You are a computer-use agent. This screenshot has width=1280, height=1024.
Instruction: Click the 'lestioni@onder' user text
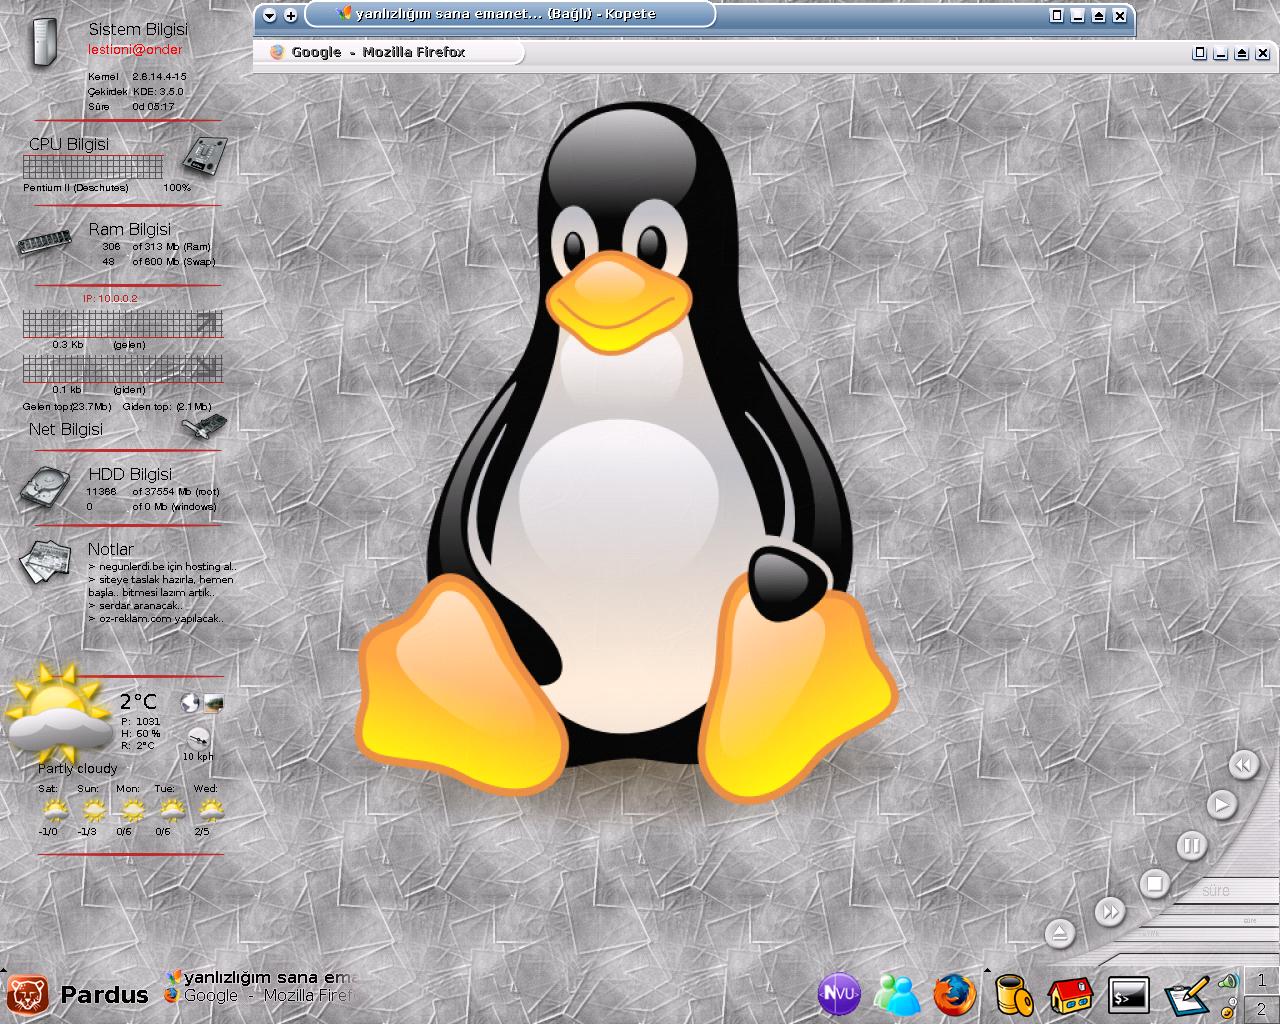pos(135,49)
